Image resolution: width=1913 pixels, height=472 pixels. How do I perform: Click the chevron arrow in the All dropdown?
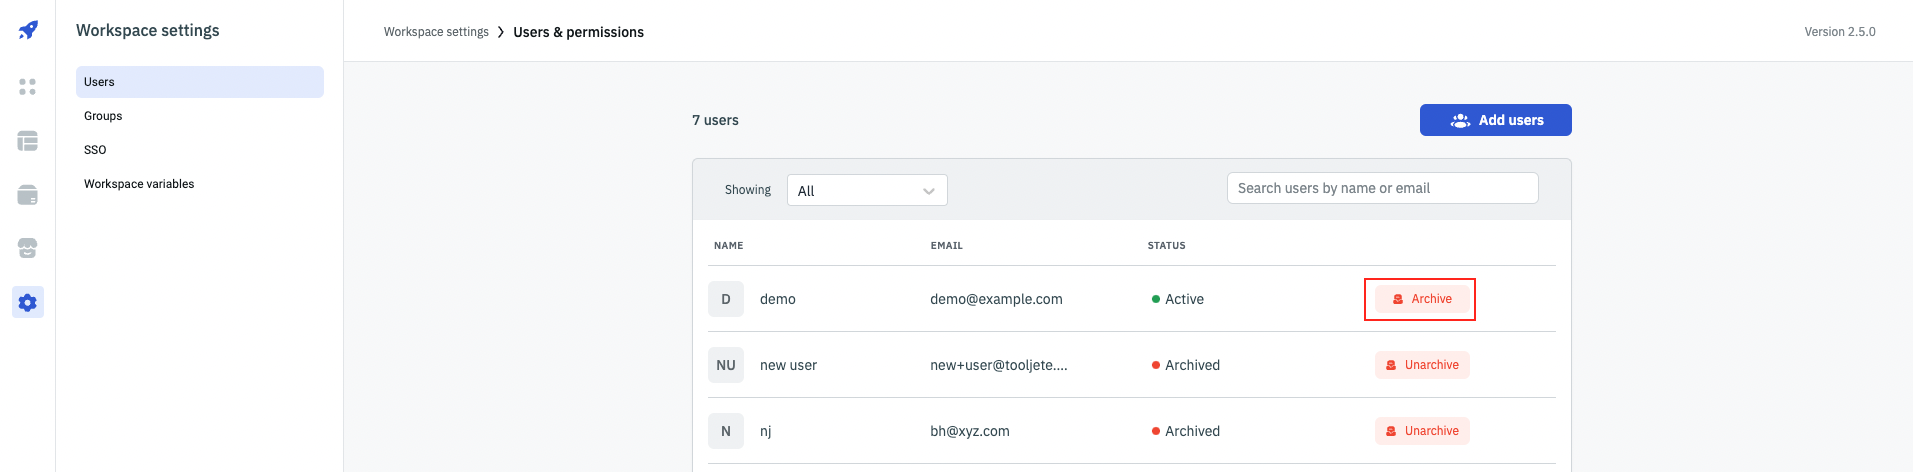pyautogui.click(x=929, y=191)
